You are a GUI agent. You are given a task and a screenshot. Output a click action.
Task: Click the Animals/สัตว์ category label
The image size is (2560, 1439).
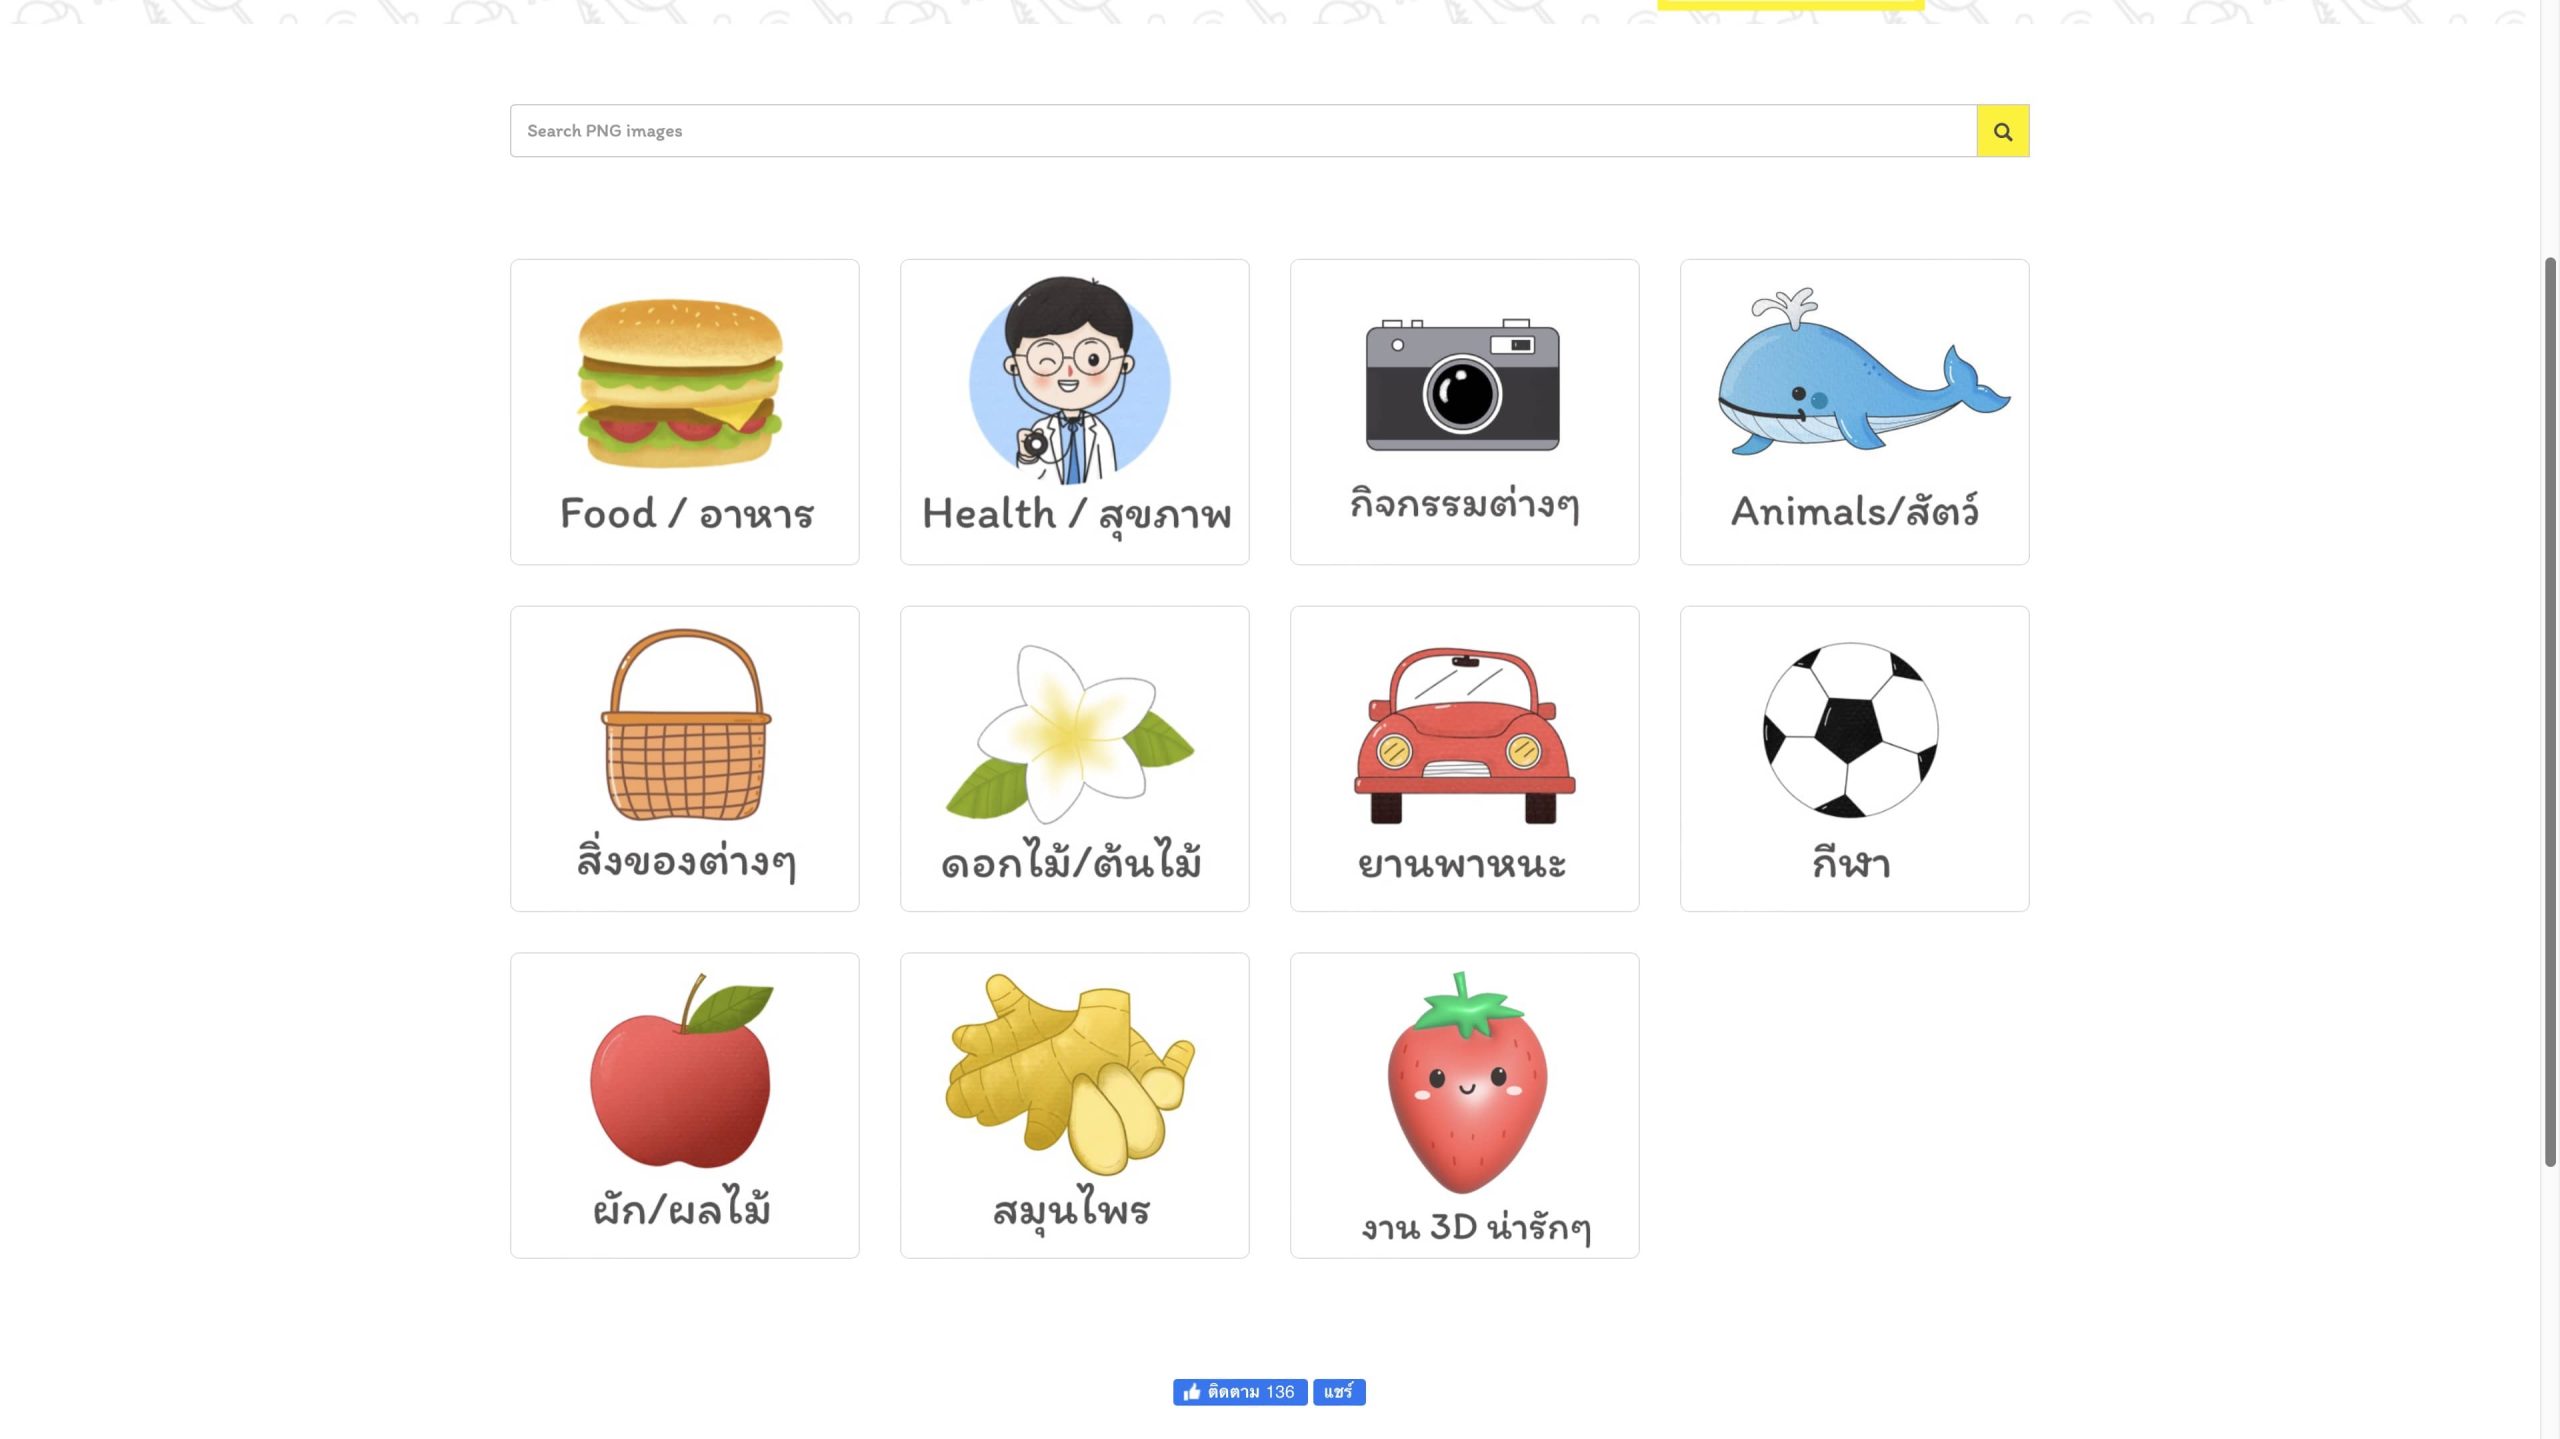(1854, 511)
